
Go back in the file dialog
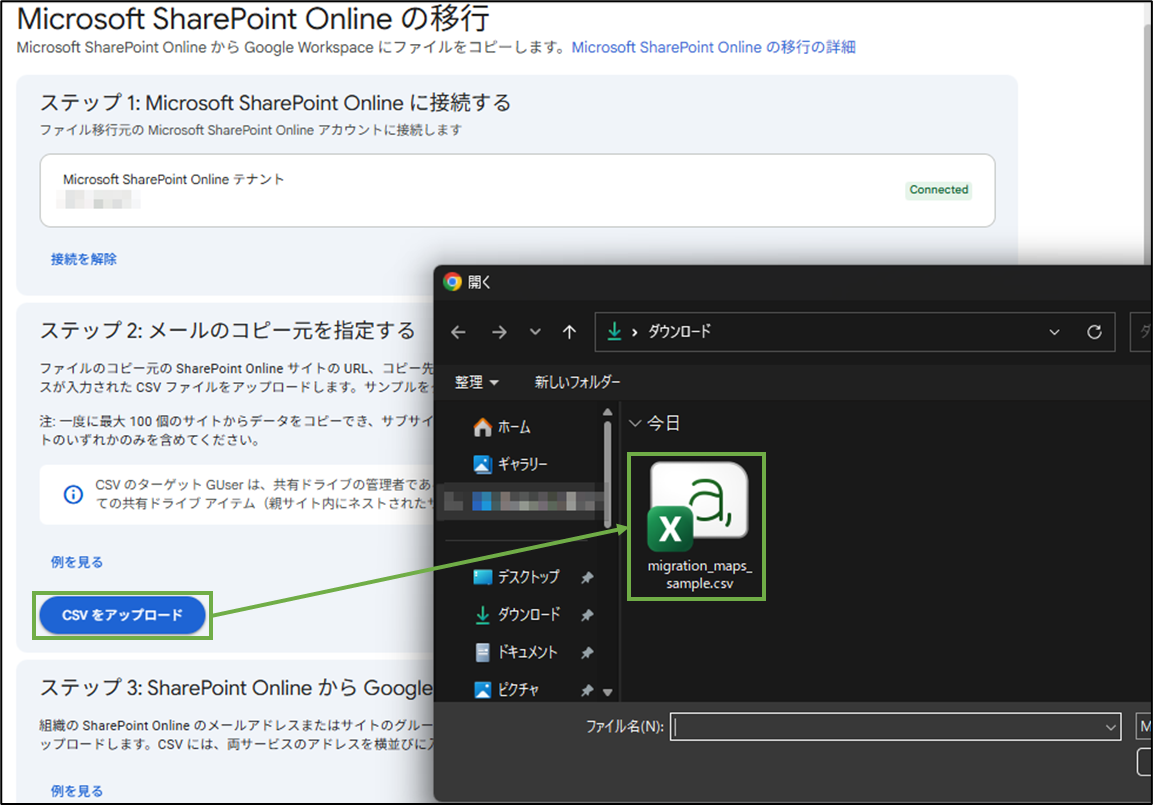pos(458,332)
